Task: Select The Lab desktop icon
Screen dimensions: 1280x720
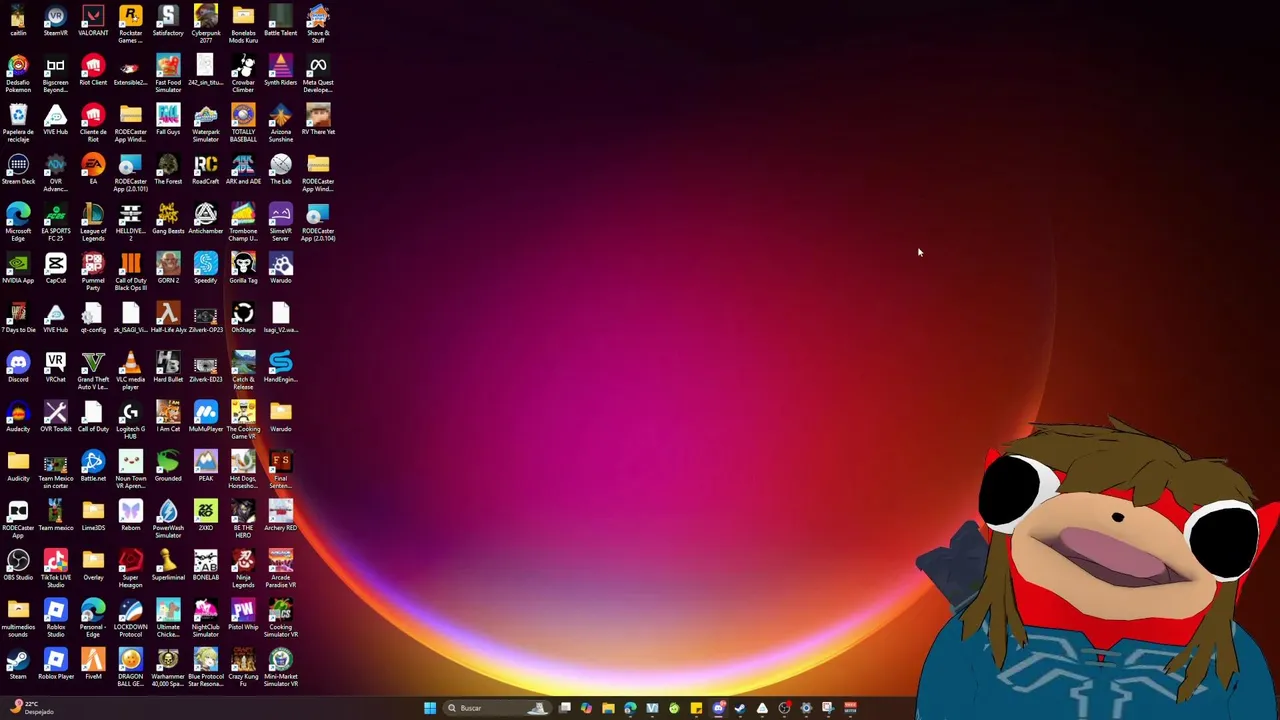Action: pyautogui.click(x=280, y=170)
